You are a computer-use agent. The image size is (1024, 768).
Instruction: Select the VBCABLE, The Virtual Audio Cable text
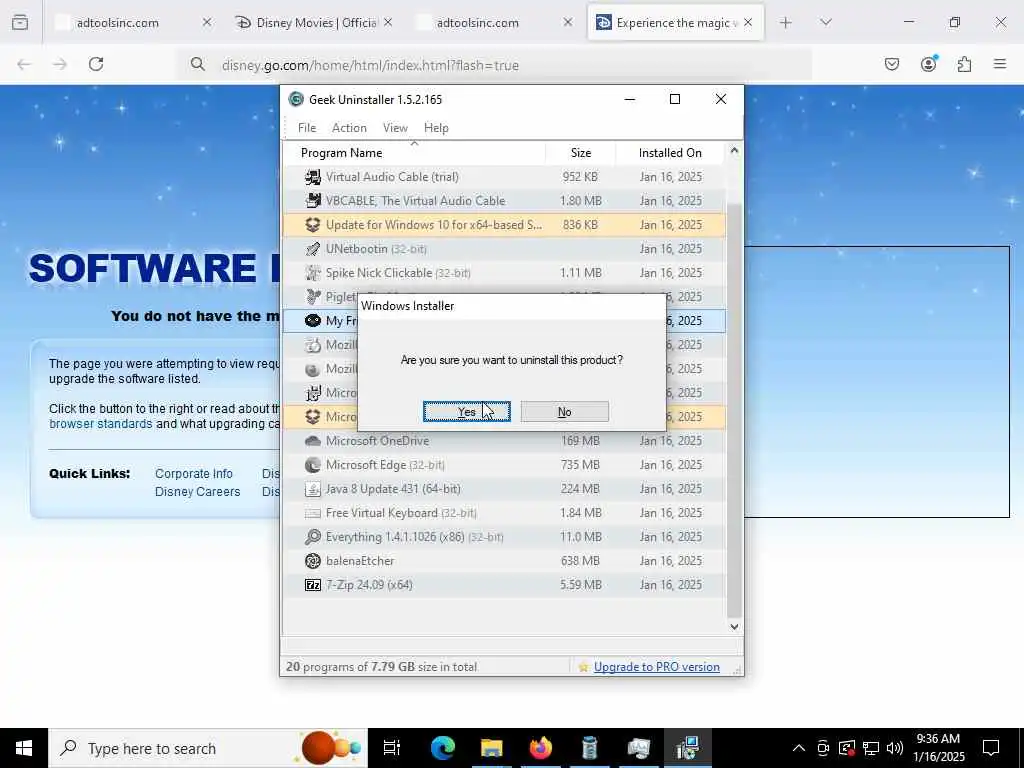click(415, 200)
